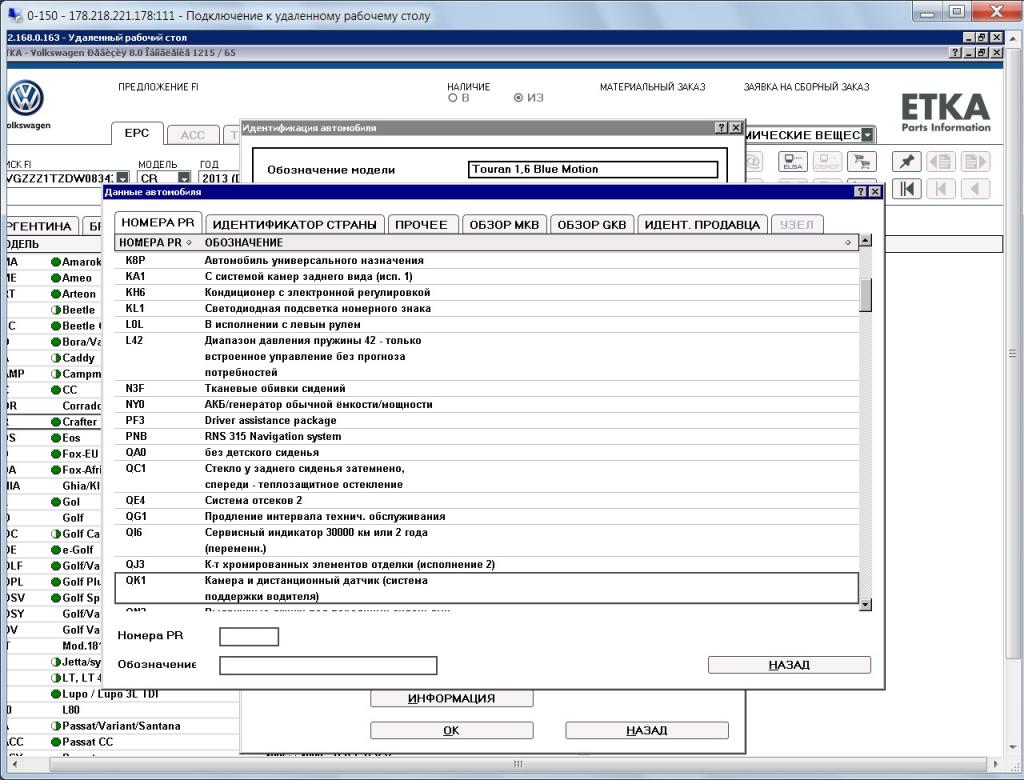Viewport: 1024px width, 780px height.
Task: Open help in Идентификация автомобиля title bar
Action: 721,127
